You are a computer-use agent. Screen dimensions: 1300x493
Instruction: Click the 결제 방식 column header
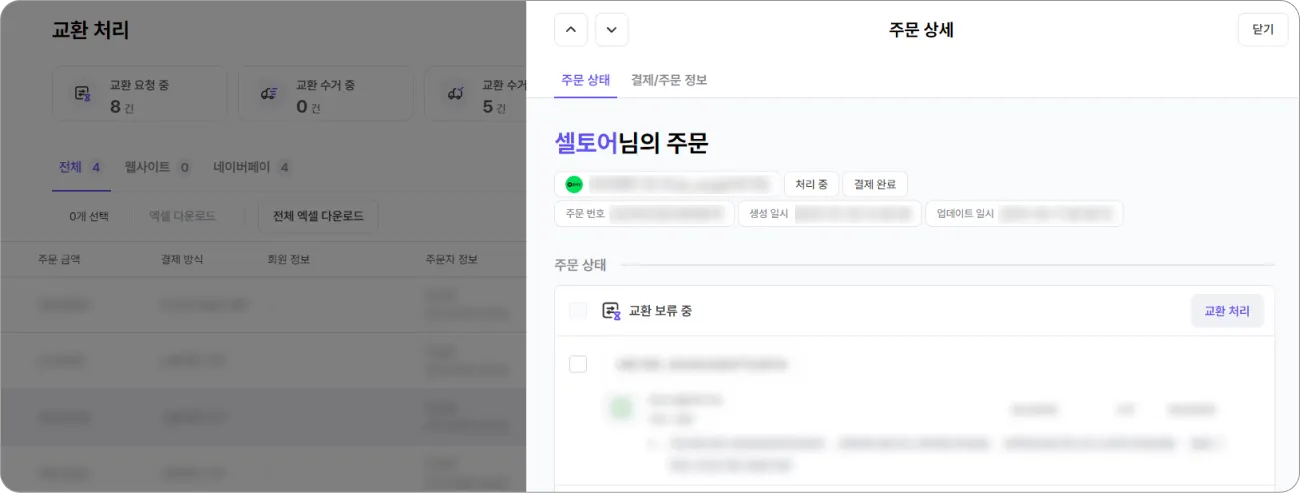pos(182,259)
